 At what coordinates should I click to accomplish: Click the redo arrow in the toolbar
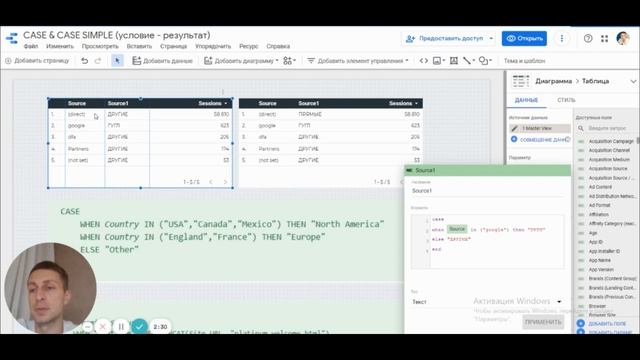coord(98,61)
